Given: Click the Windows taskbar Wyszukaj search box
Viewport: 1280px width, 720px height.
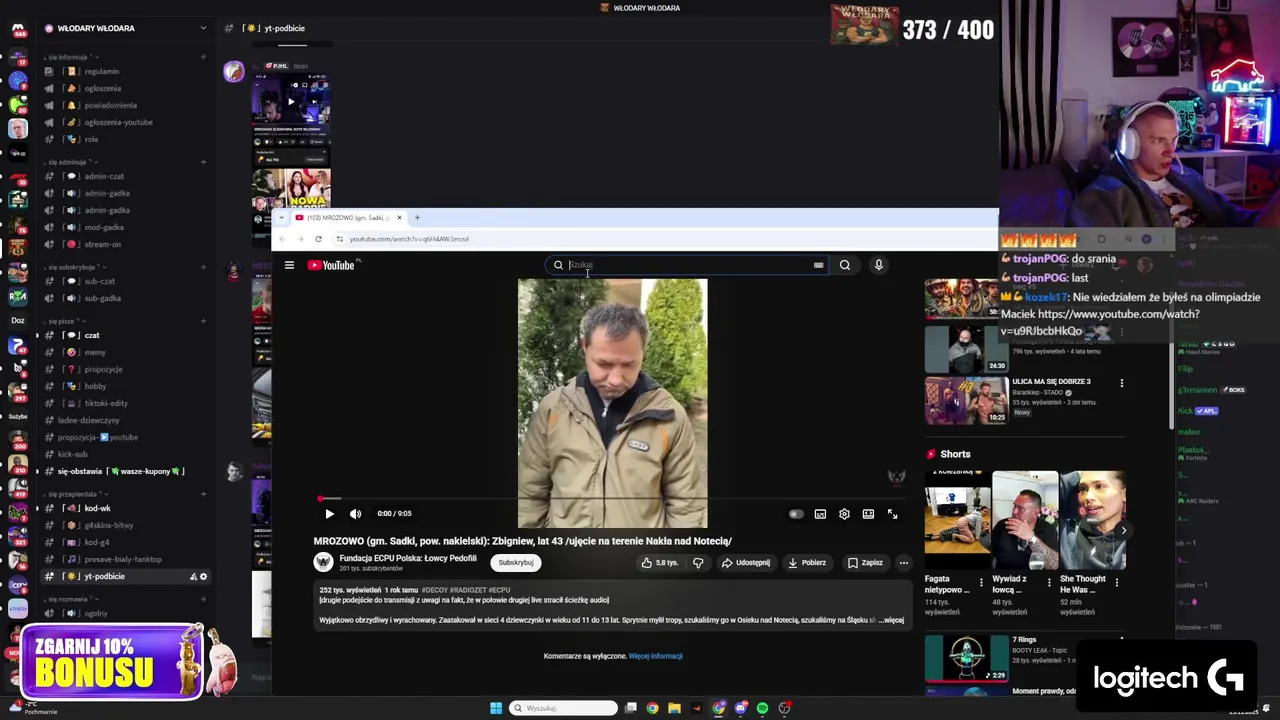Looking at the screenshot, I should [x=563, y=708].
